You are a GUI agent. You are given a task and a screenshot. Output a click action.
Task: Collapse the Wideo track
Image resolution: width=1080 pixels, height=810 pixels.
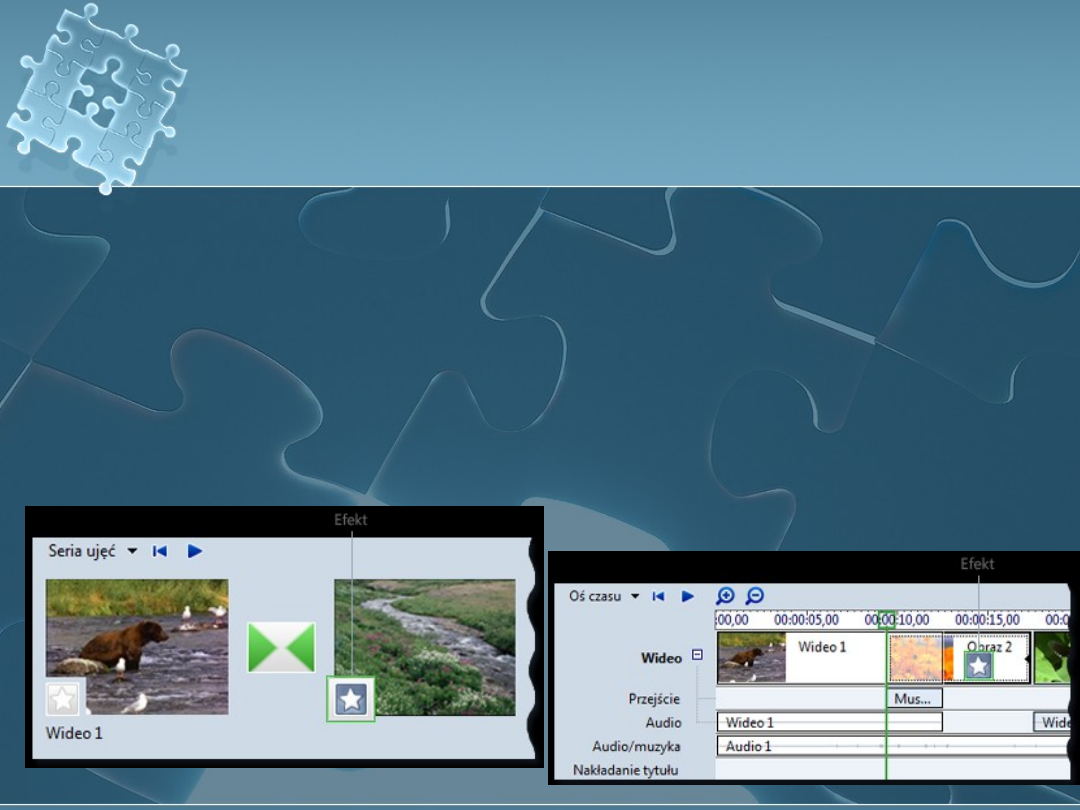point(697,656)
